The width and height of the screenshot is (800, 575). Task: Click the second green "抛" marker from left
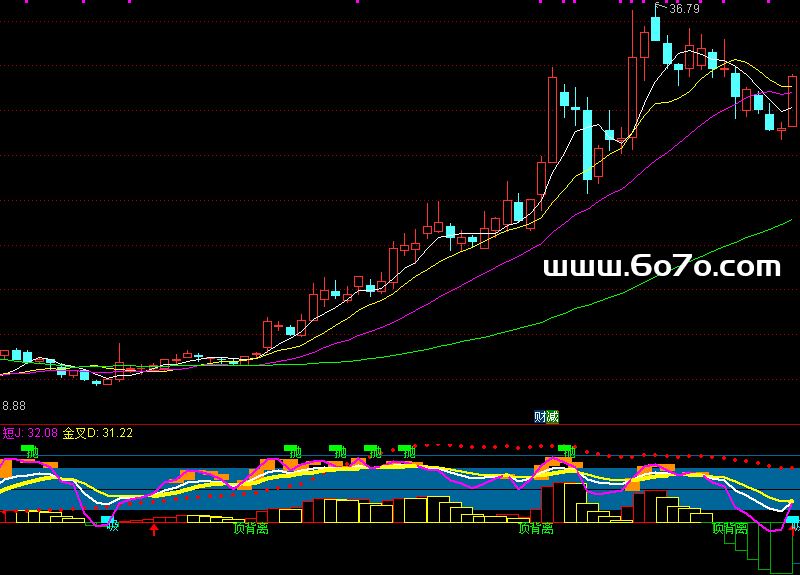[x=294, y=452]
